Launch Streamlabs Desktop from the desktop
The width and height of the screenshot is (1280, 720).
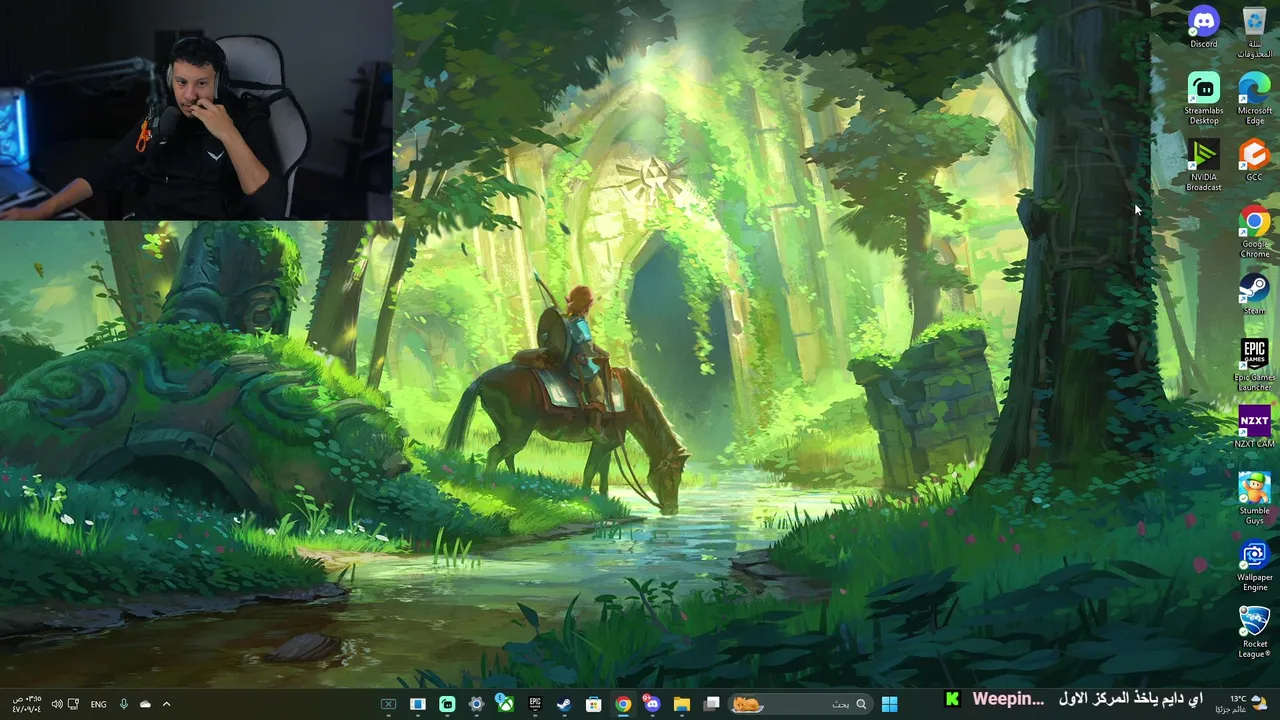1204,98
